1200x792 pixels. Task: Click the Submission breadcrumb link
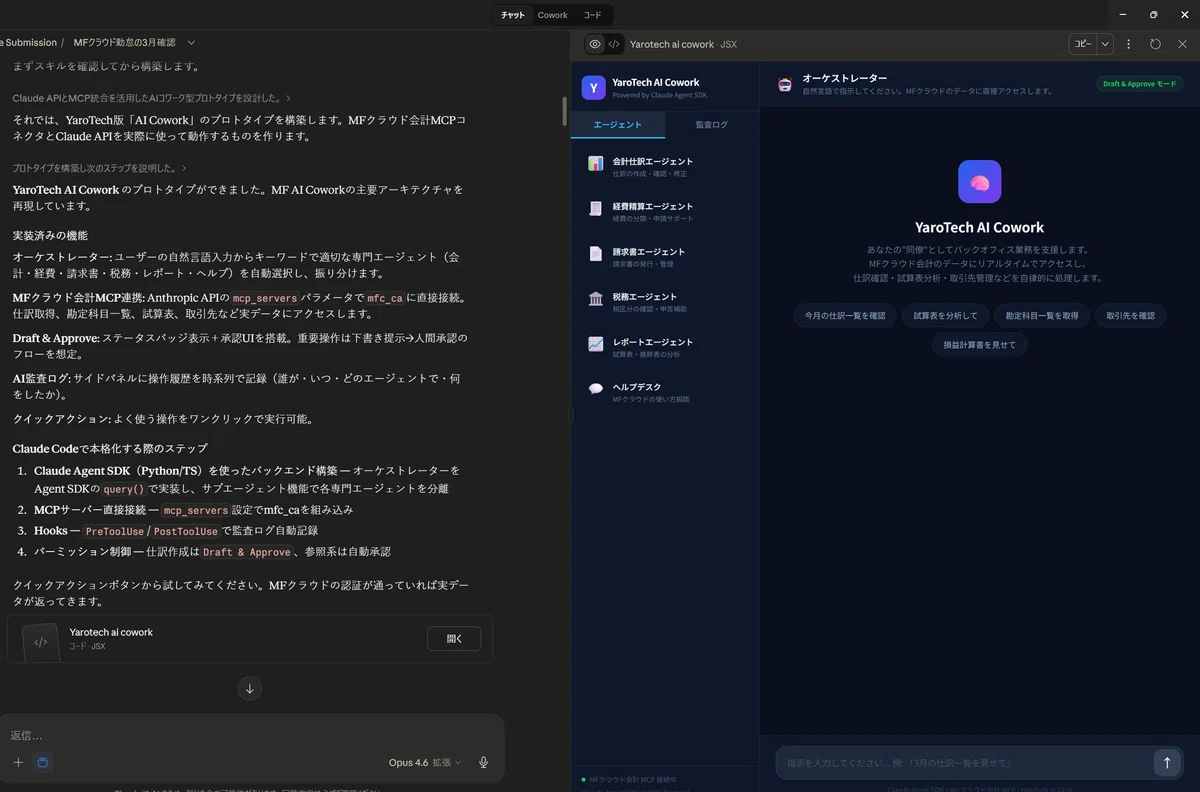coord(28,43)
